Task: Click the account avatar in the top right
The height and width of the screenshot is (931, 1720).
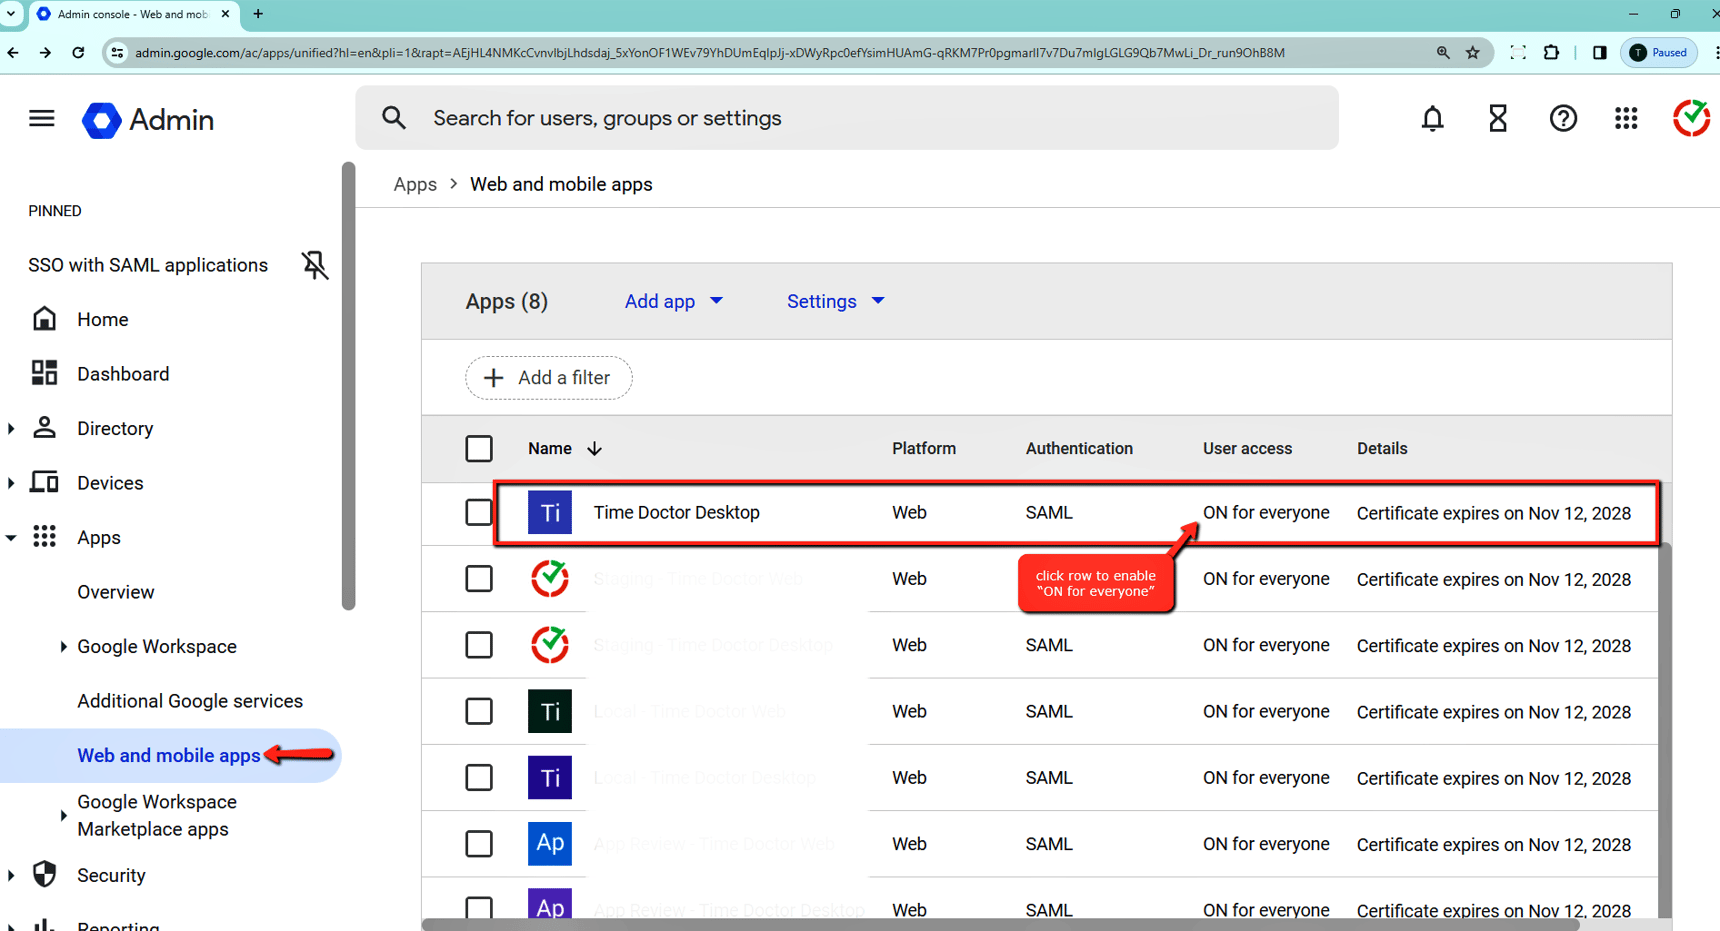Action: tap(1692, 118)
